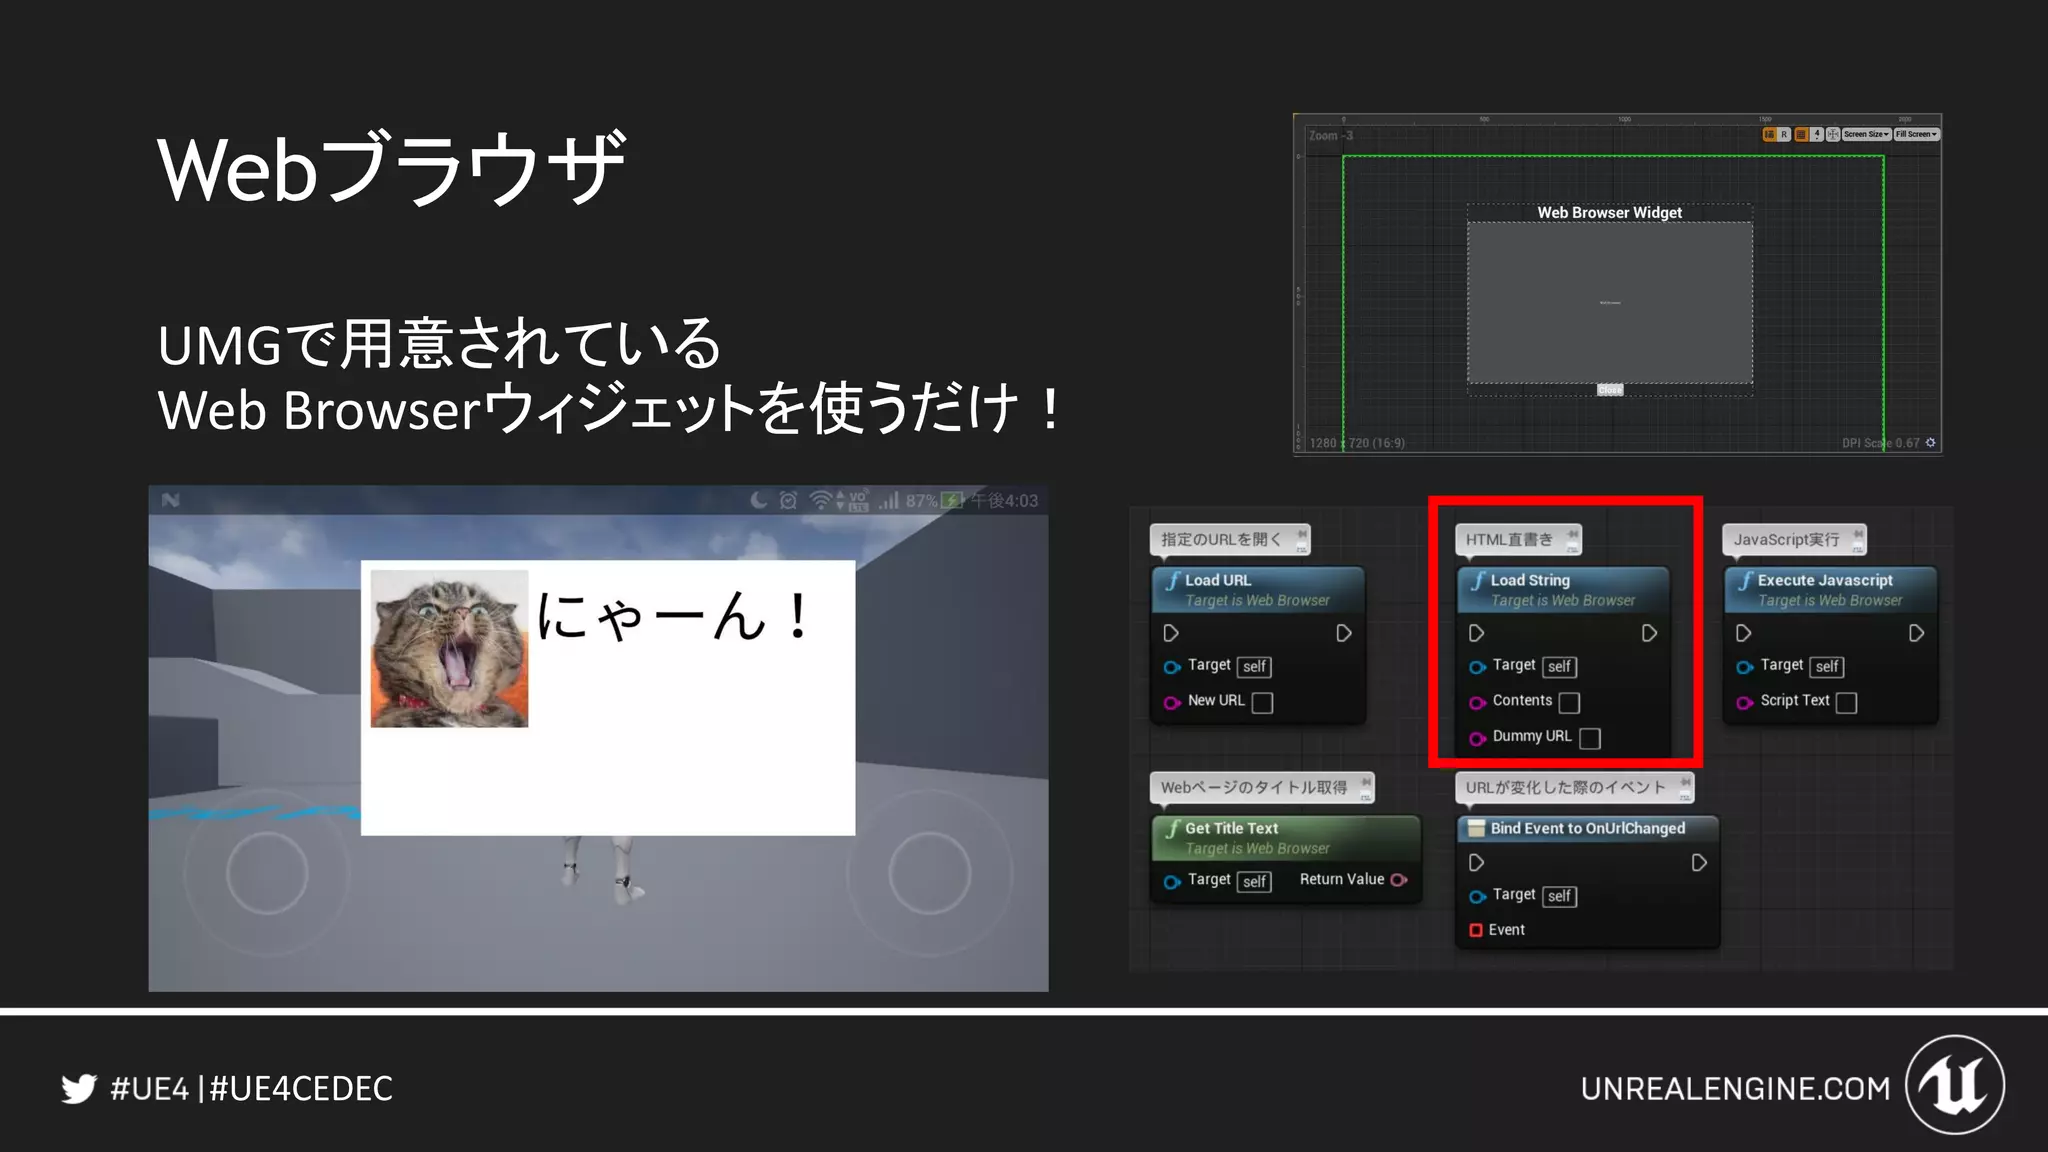
Task: Click Load String input execution pin
Action: tap(1476, 633)
